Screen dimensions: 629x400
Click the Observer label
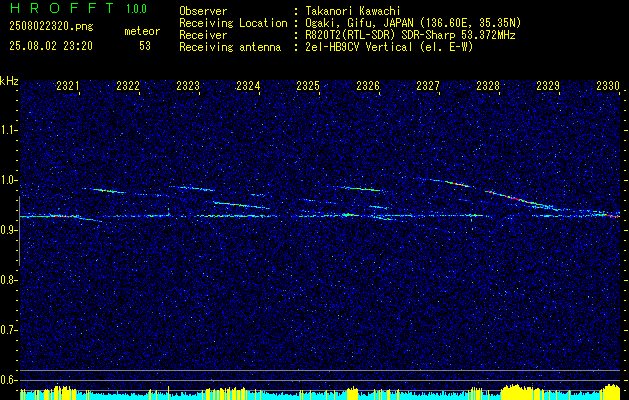(203, 11)
